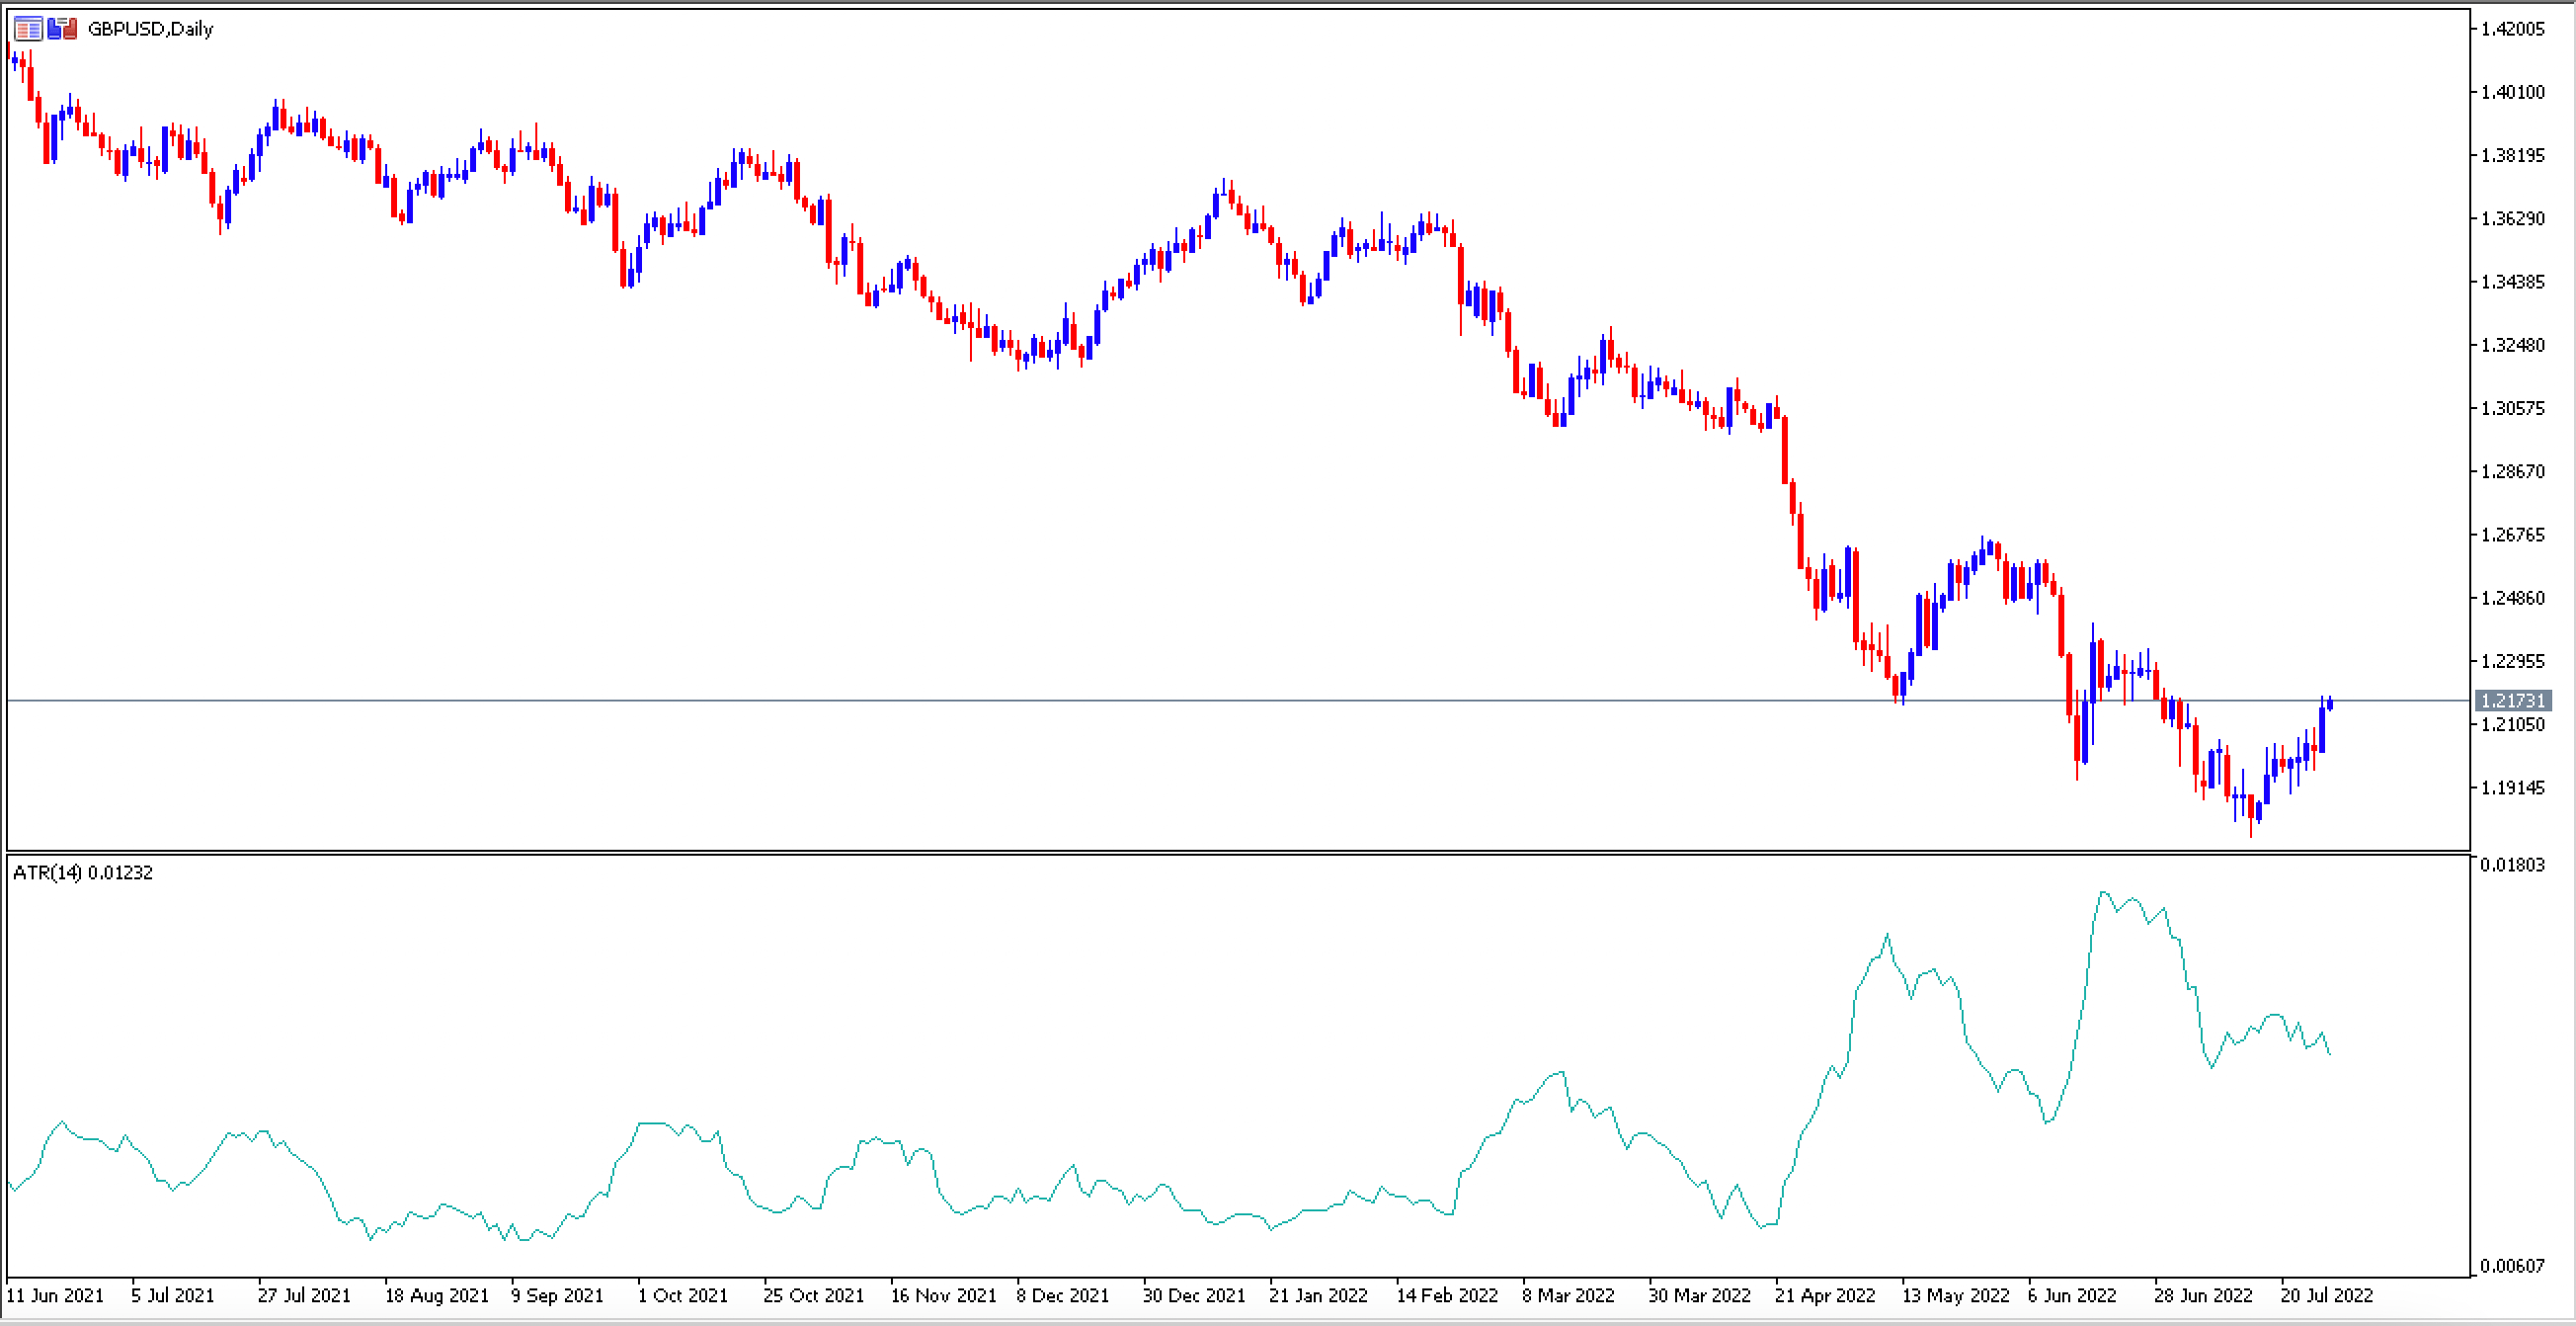Click the 1.30575 price axis label
The width and height of the screenshot is (2576, 1326).
click(x=2512, y=408)
